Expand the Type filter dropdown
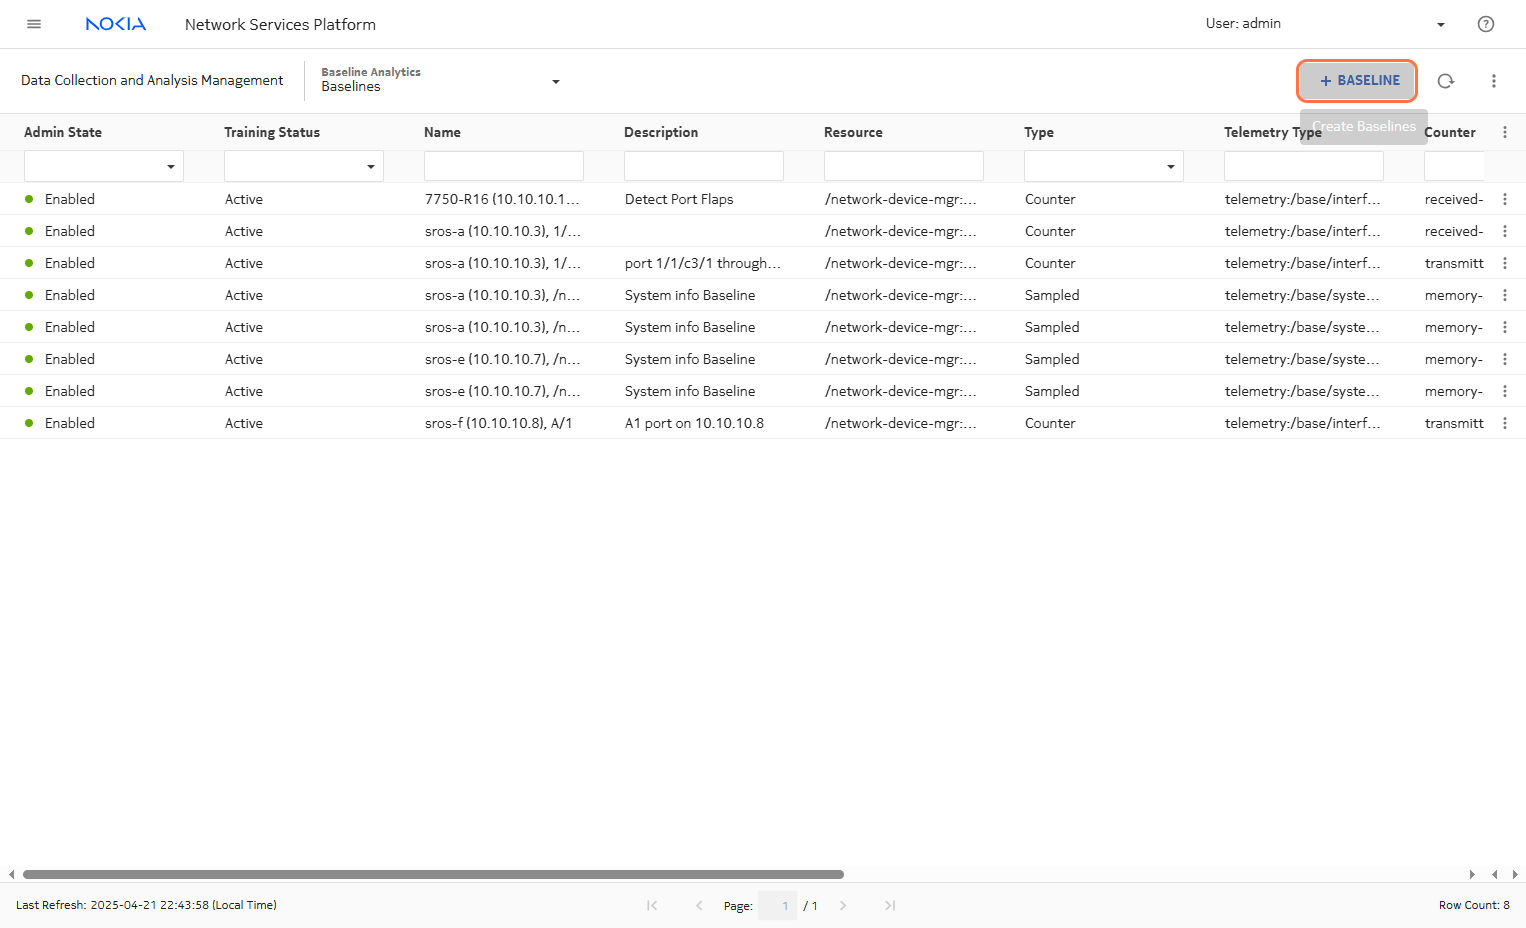Viewport: 1526px width, 928px height. click(1170, 166)
